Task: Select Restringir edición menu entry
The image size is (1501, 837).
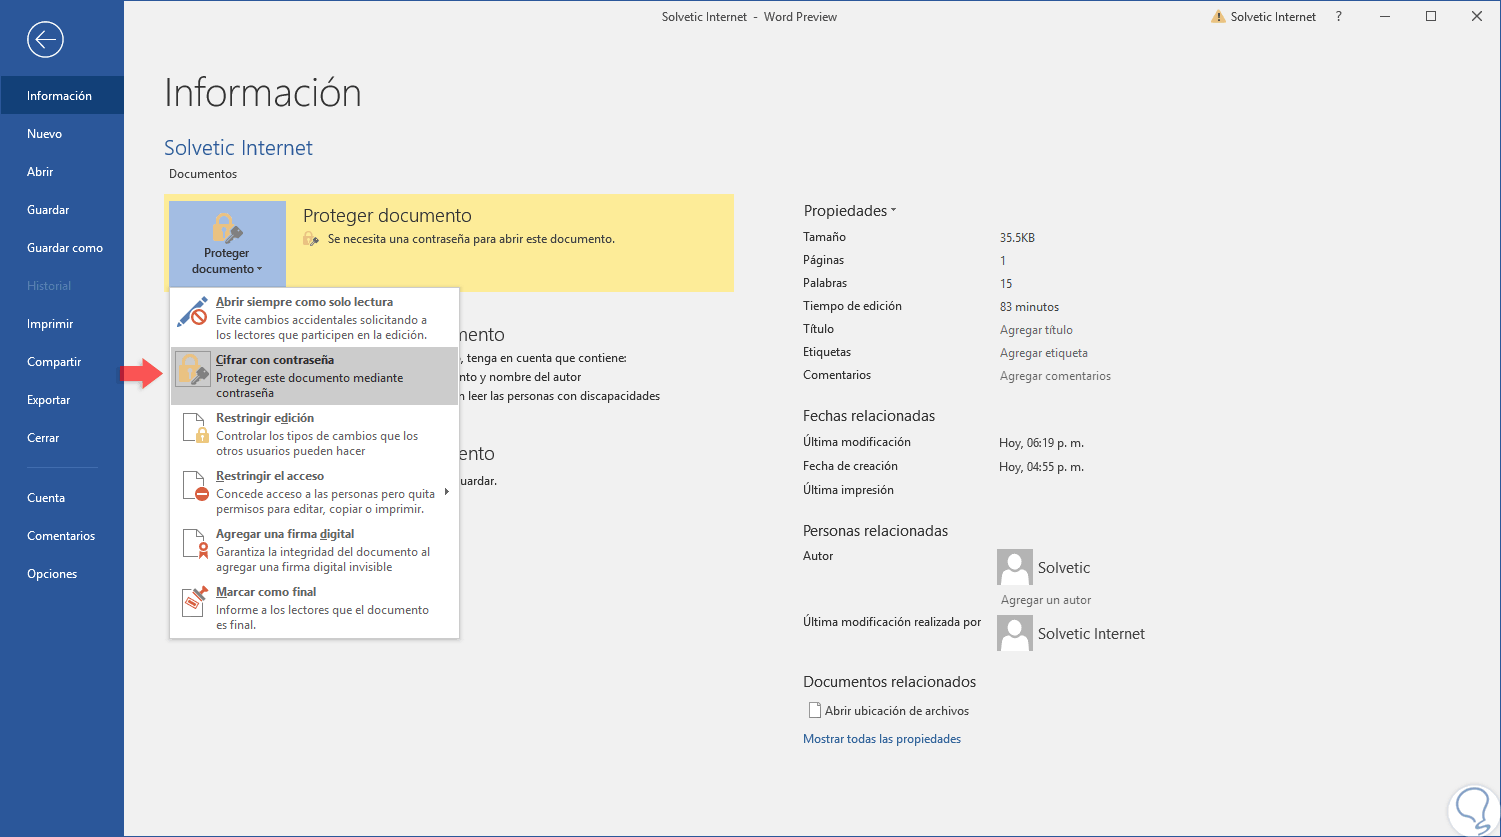Action: coord(314,434)
